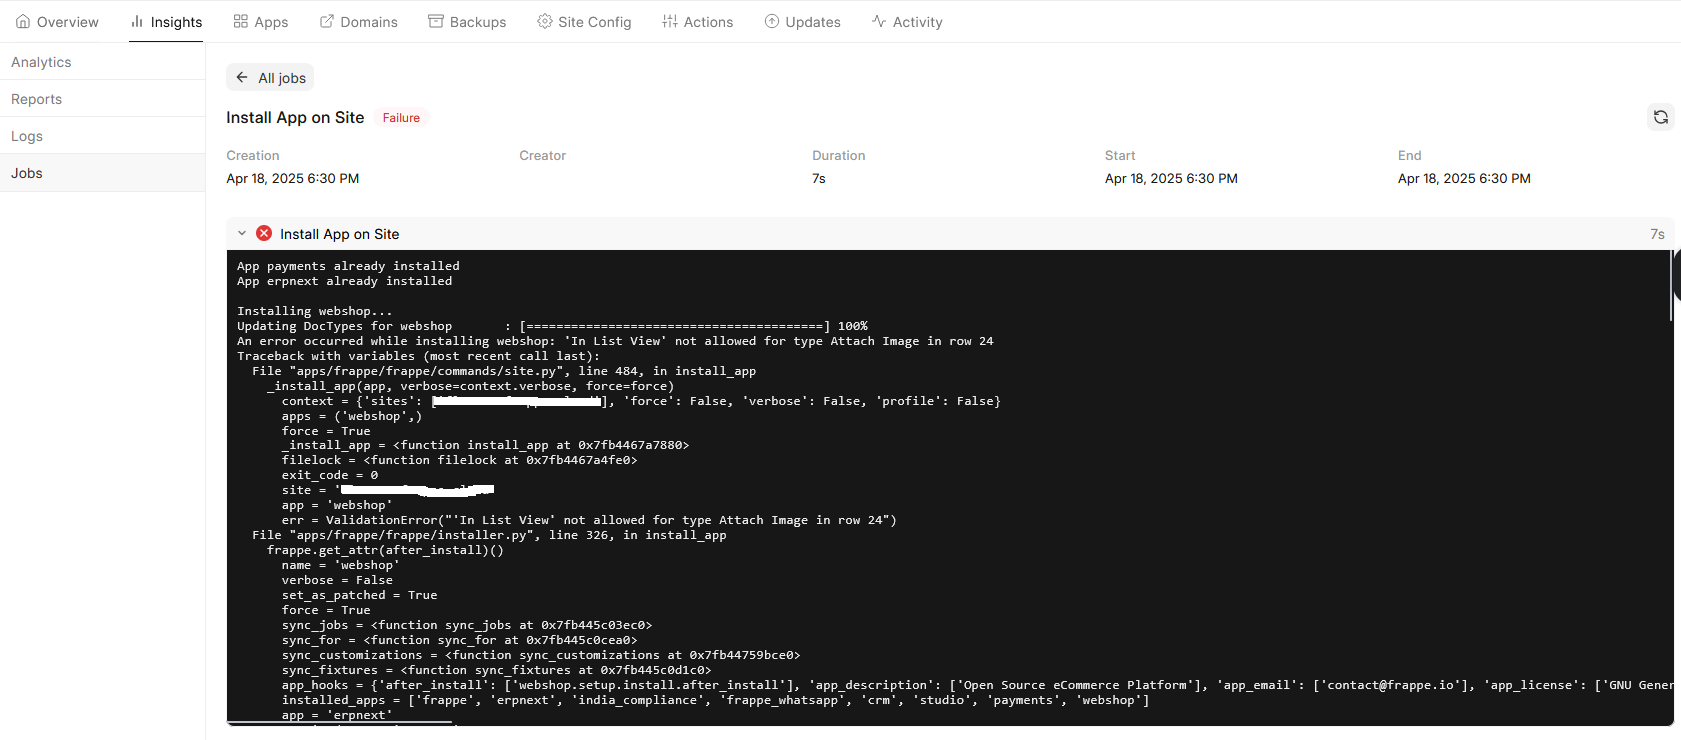
Task: Select Analytics in the sidebar
Action: (x=102, y=62)
